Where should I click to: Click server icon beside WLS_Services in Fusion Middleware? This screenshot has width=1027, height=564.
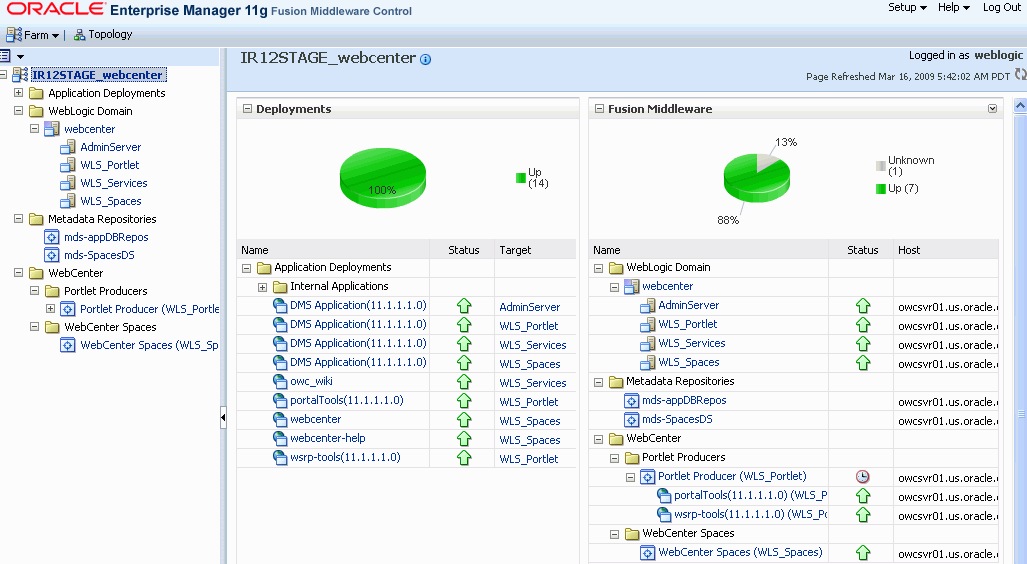pos(648,344)
